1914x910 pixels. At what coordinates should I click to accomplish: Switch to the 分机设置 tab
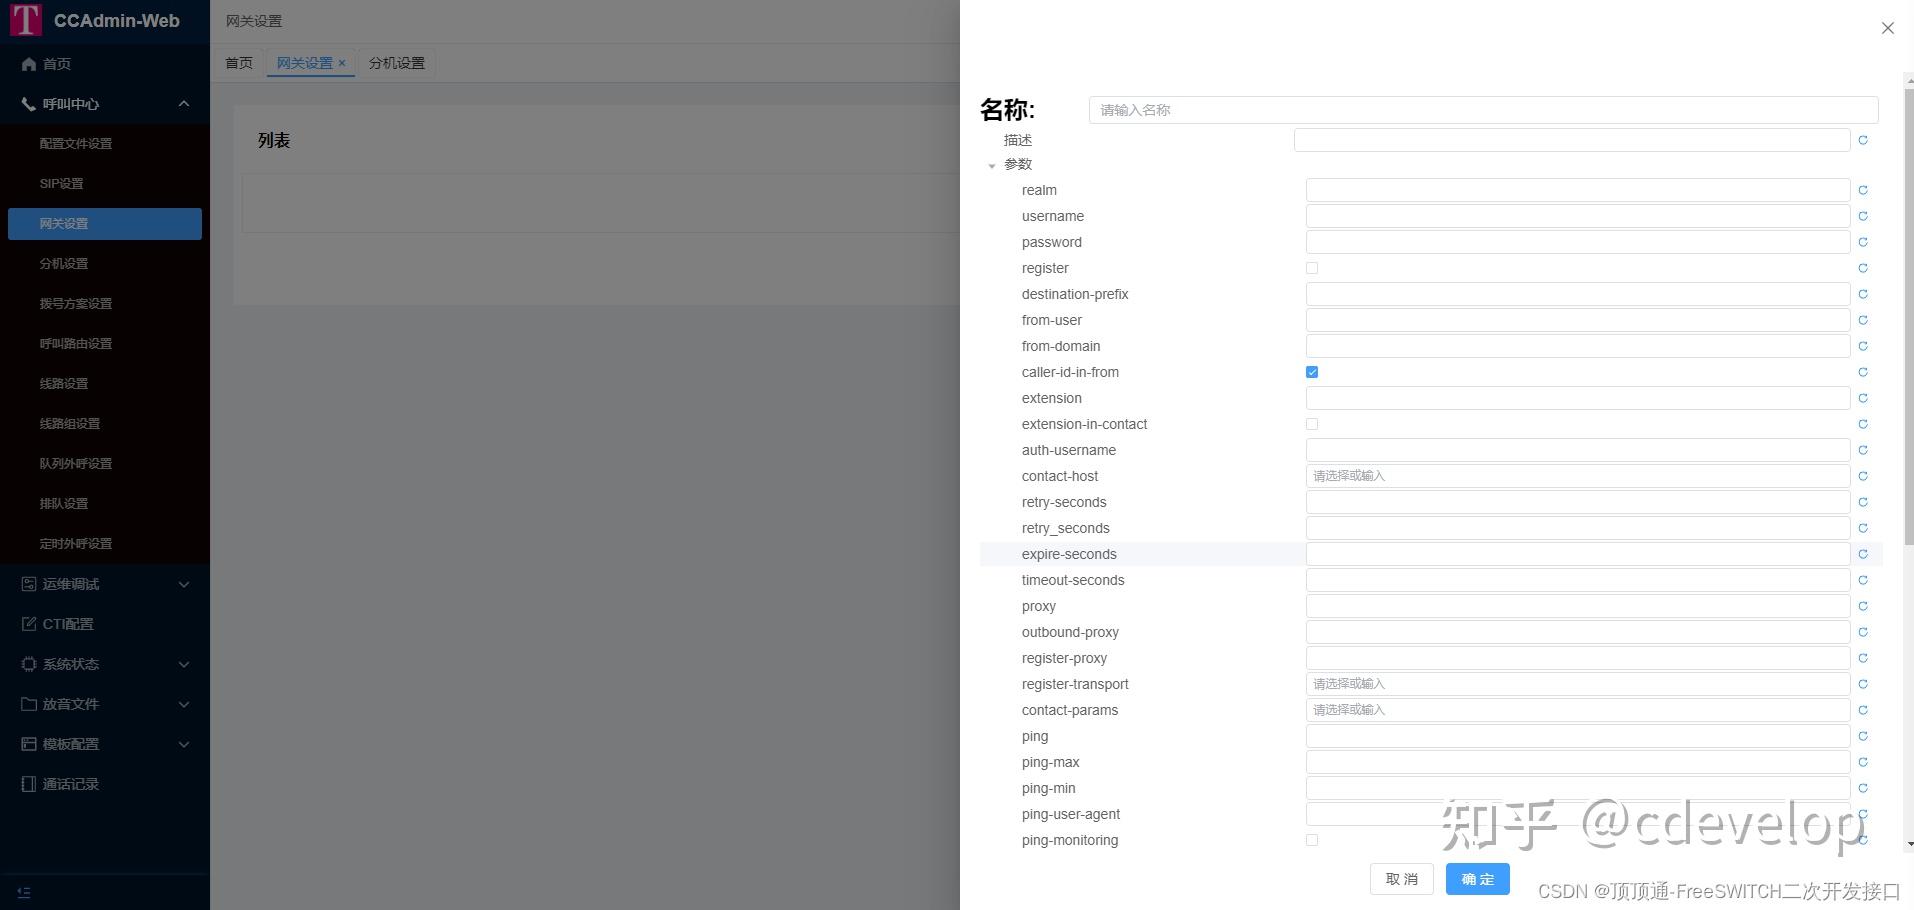point(396,62)
